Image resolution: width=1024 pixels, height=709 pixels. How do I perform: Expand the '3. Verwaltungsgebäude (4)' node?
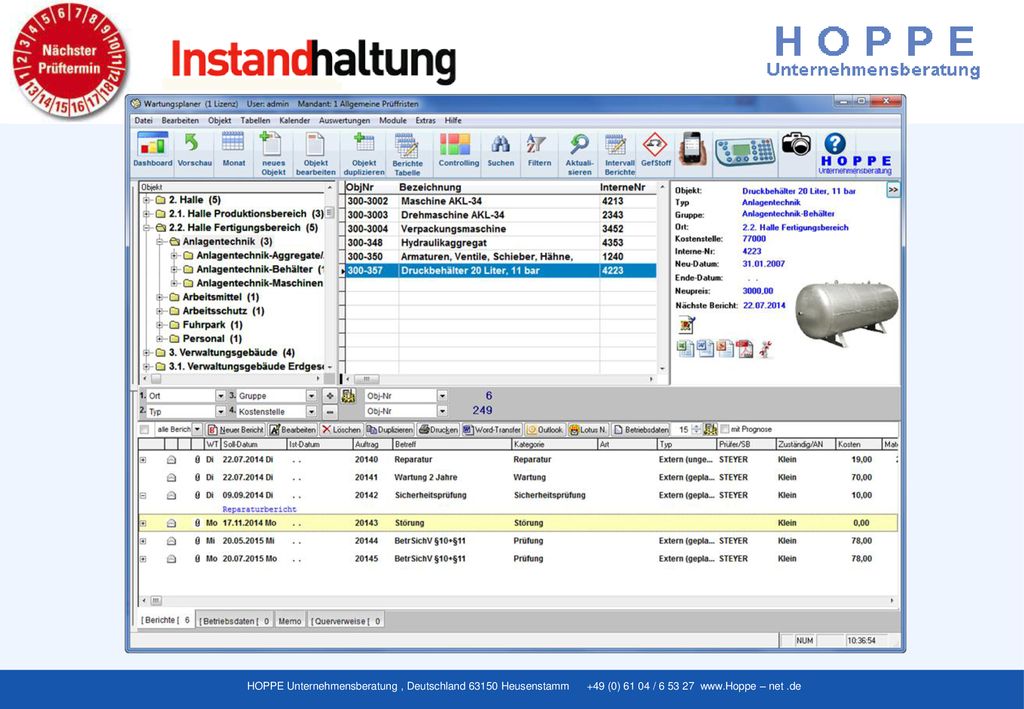click(147, 353)
